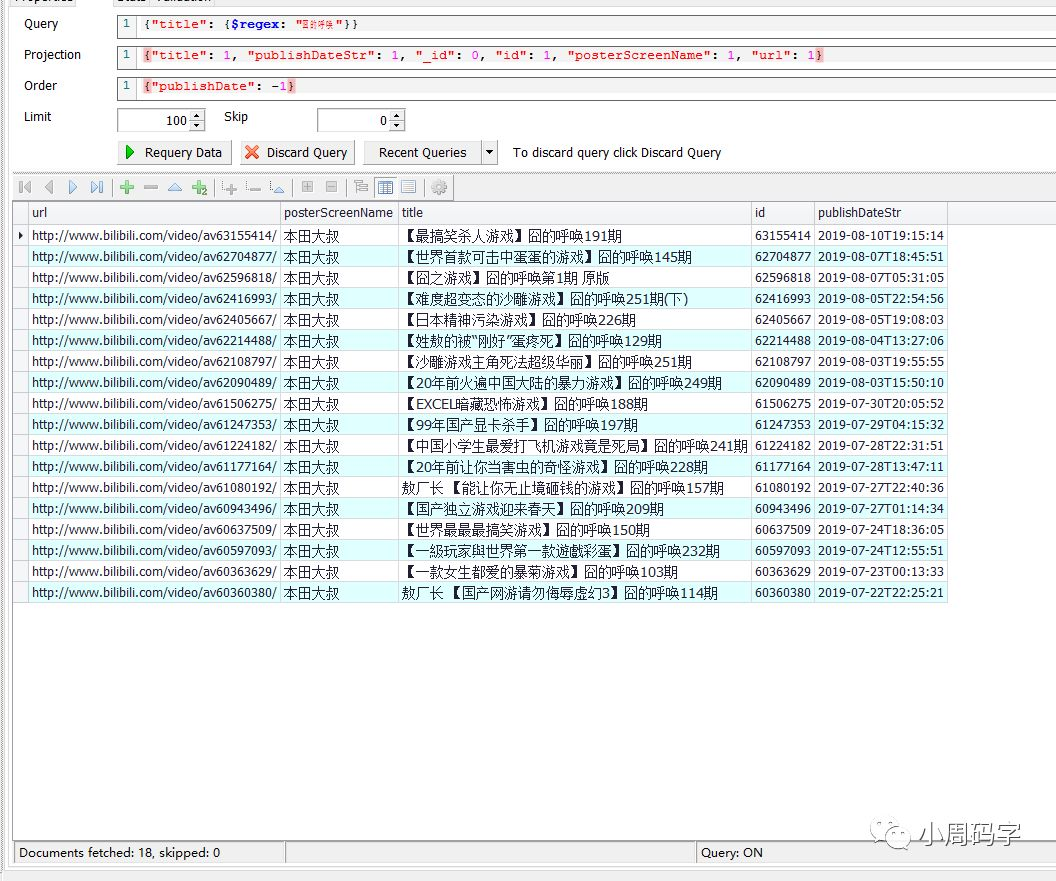Select row marker for av63155414
Image resolution: width=1056 pixels, height=881 pixels.
(x=20, y=235)
